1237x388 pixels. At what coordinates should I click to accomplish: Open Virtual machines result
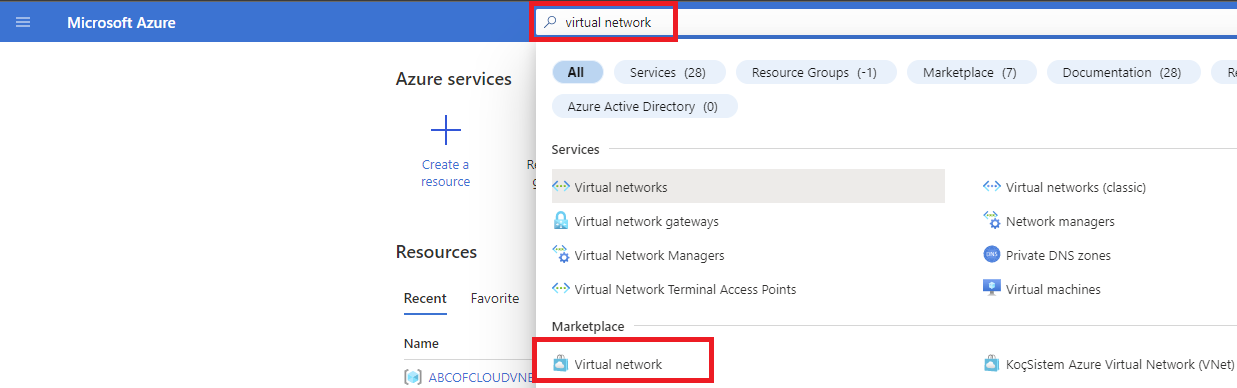[1053, 289]
